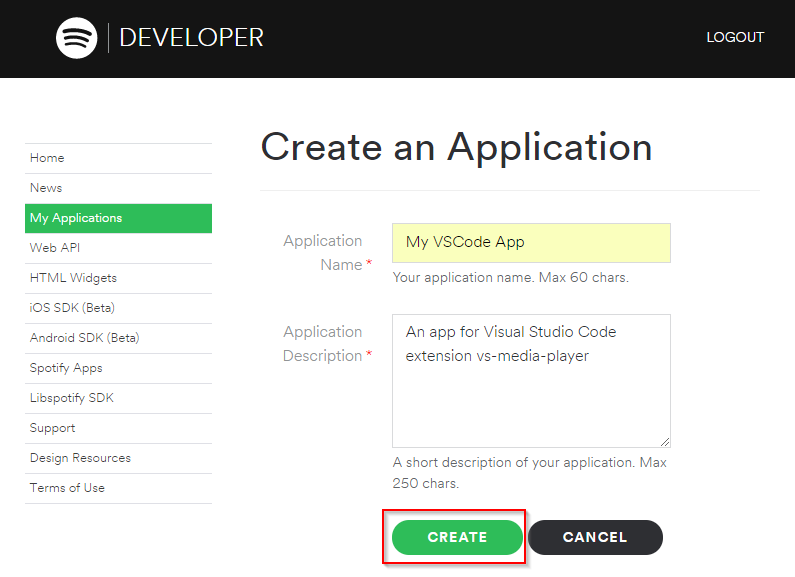Screen dimensions: 795x577
Task: Open the Web API page
Action: [x=118, y=248]
